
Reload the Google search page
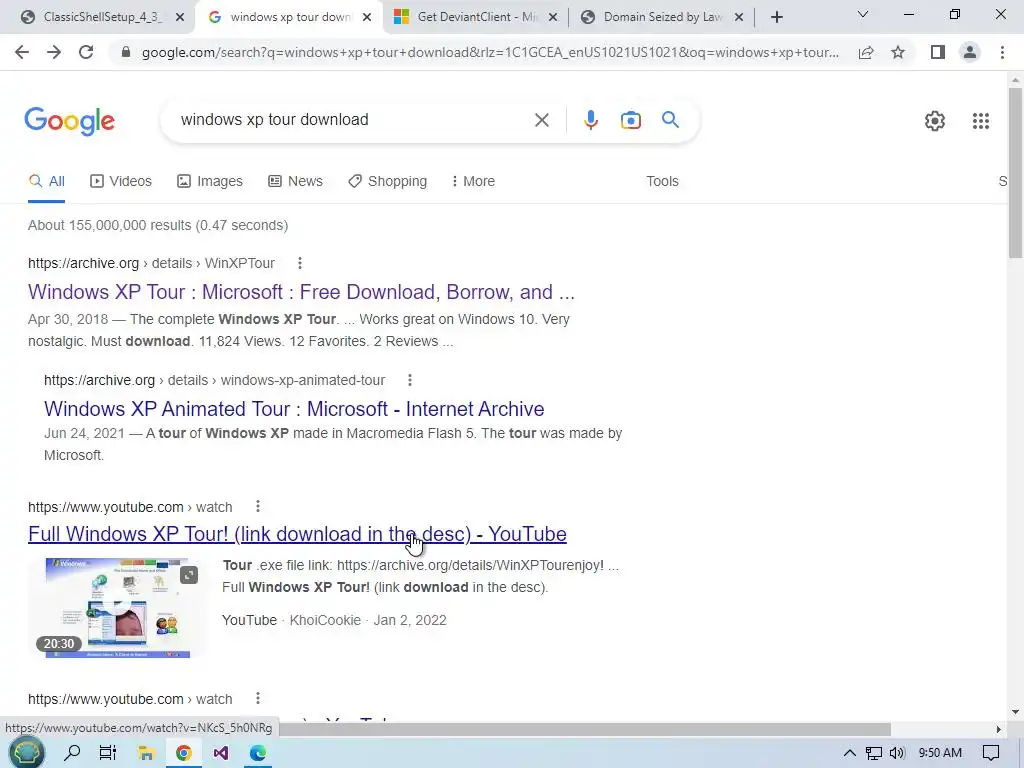pyautogui.click(x=86, y=52)
